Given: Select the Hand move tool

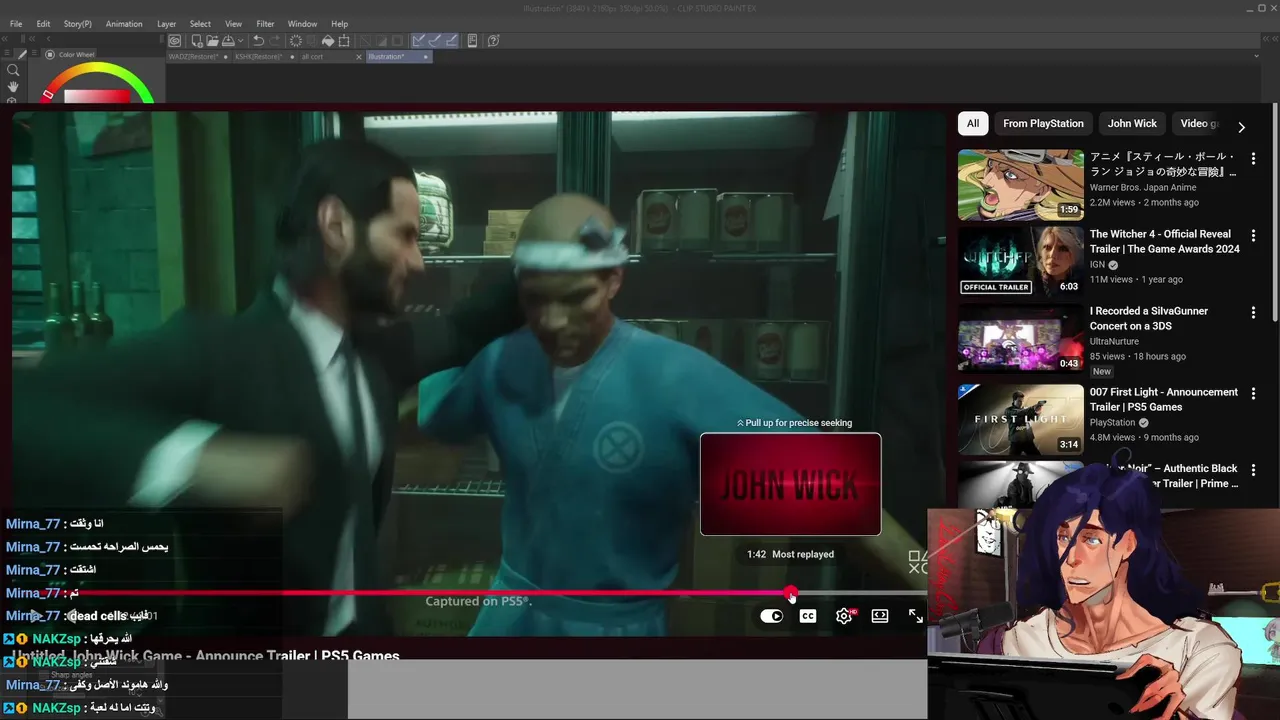Looking at the screenshot, I should pyautogui.click(x=13, y=87).
